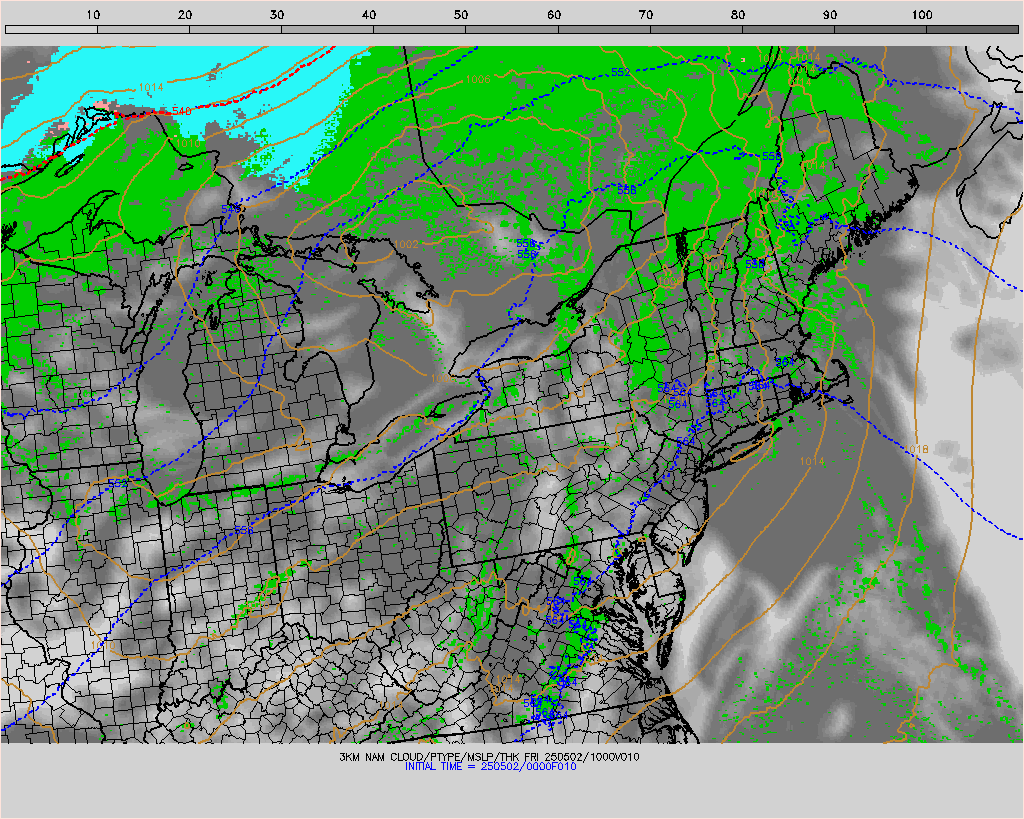Click the "40" scale label
This screenshot has width=1024, height=819.
(369, 14)
